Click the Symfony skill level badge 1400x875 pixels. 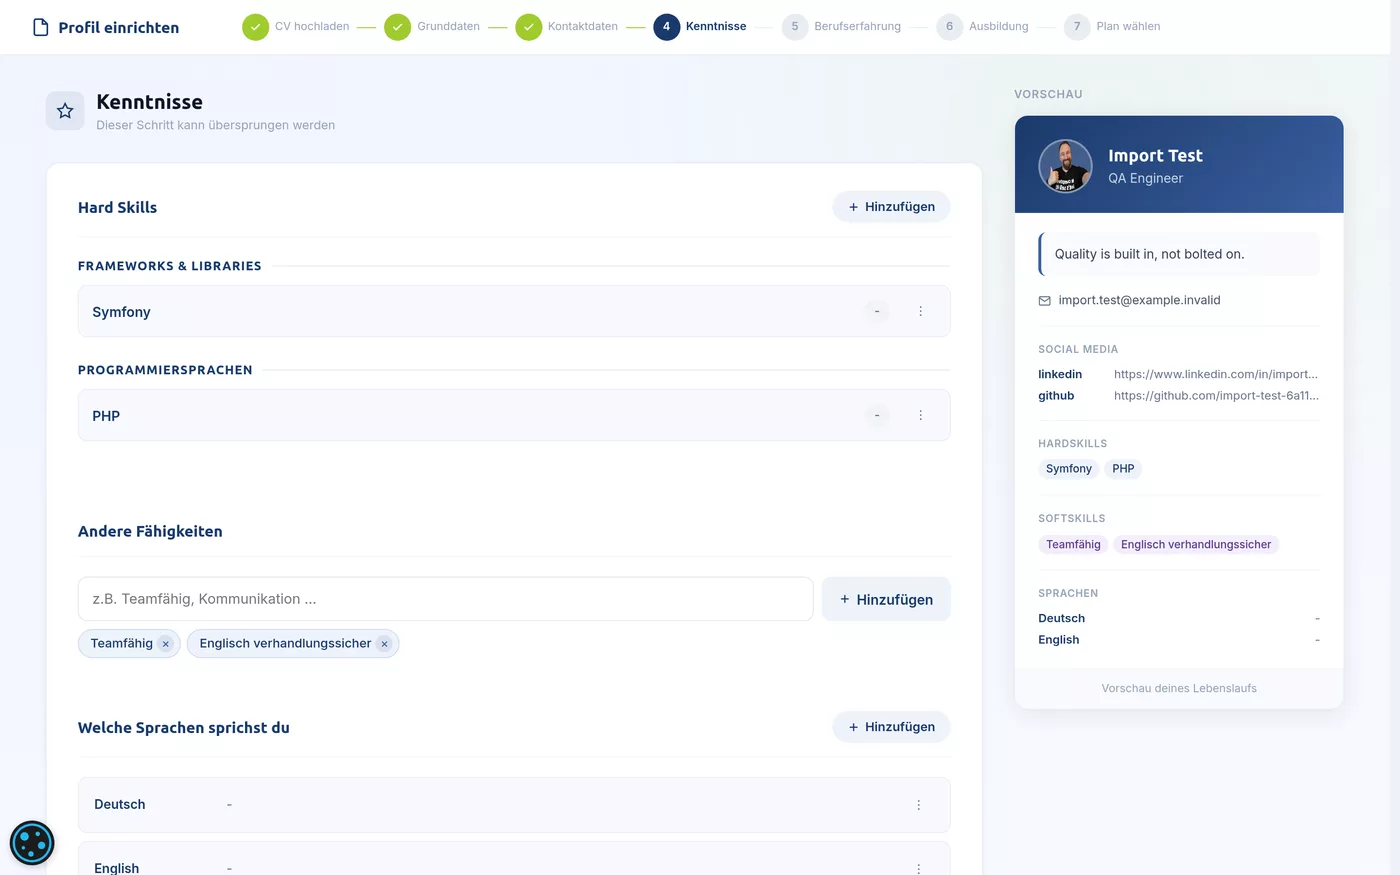pyautogui.click(x=877, y=311)
